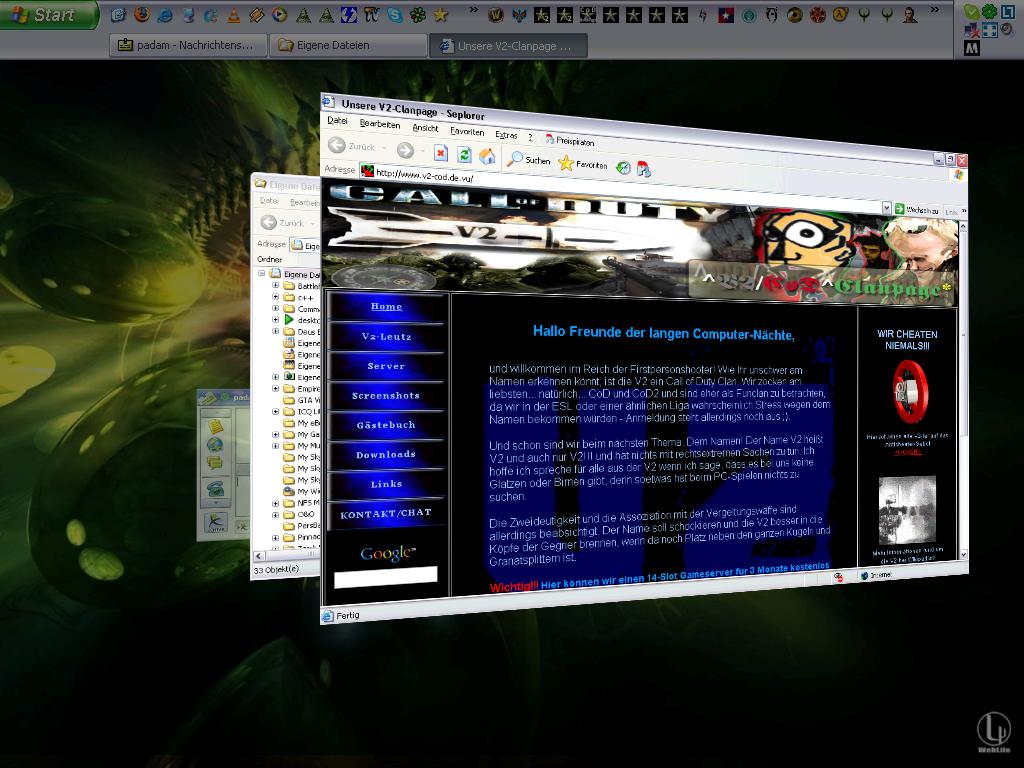The width and height of the screenshot is (1024, 768).
Task: Click the Google search input box
Action: pyautogui.click(x=386, y=576)
